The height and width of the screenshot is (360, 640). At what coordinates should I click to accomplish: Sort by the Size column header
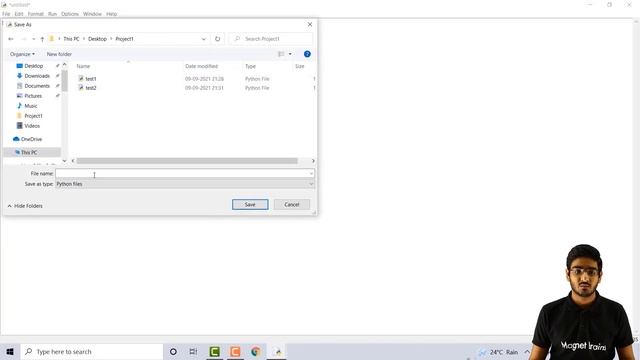(300, 66)
